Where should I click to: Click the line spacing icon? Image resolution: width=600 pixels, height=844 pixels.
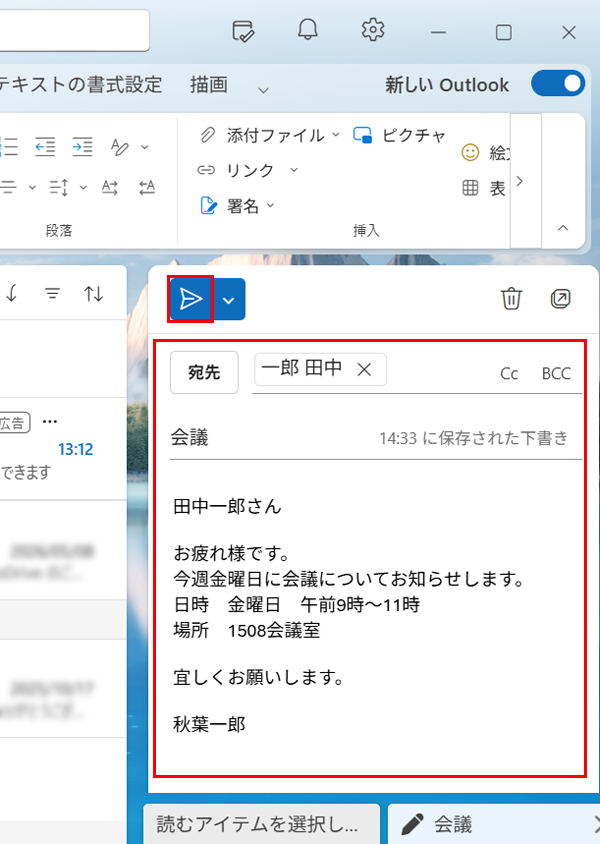pyautogui.click(x=59, y=187)
